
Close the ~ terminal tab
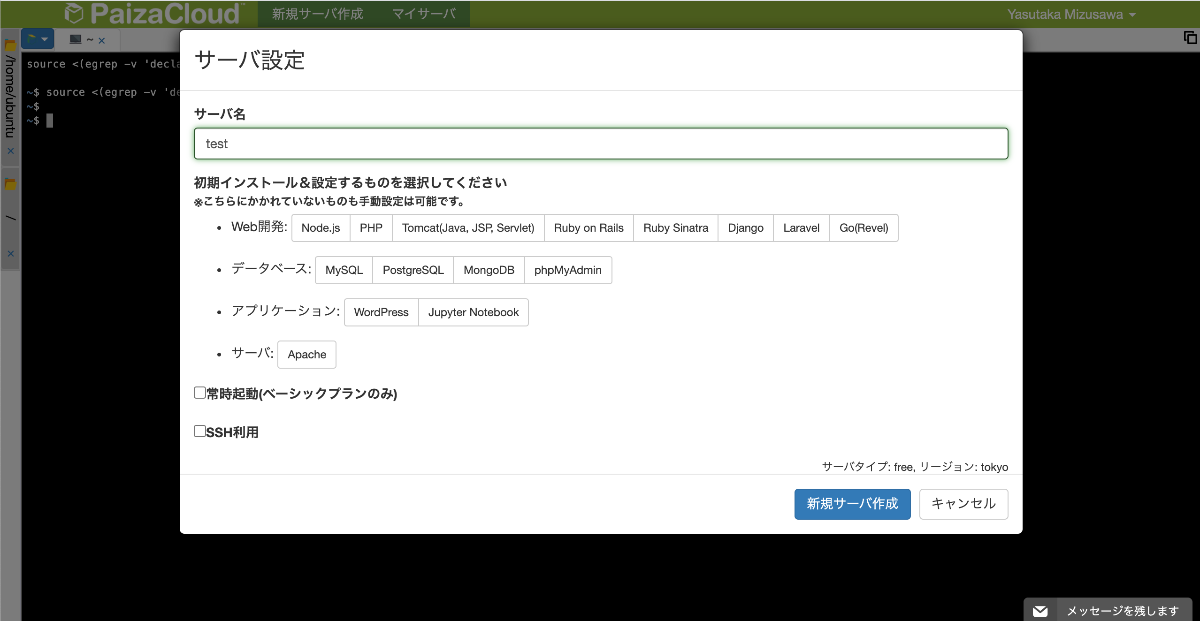pyautogui.click(x=101, y=40)
